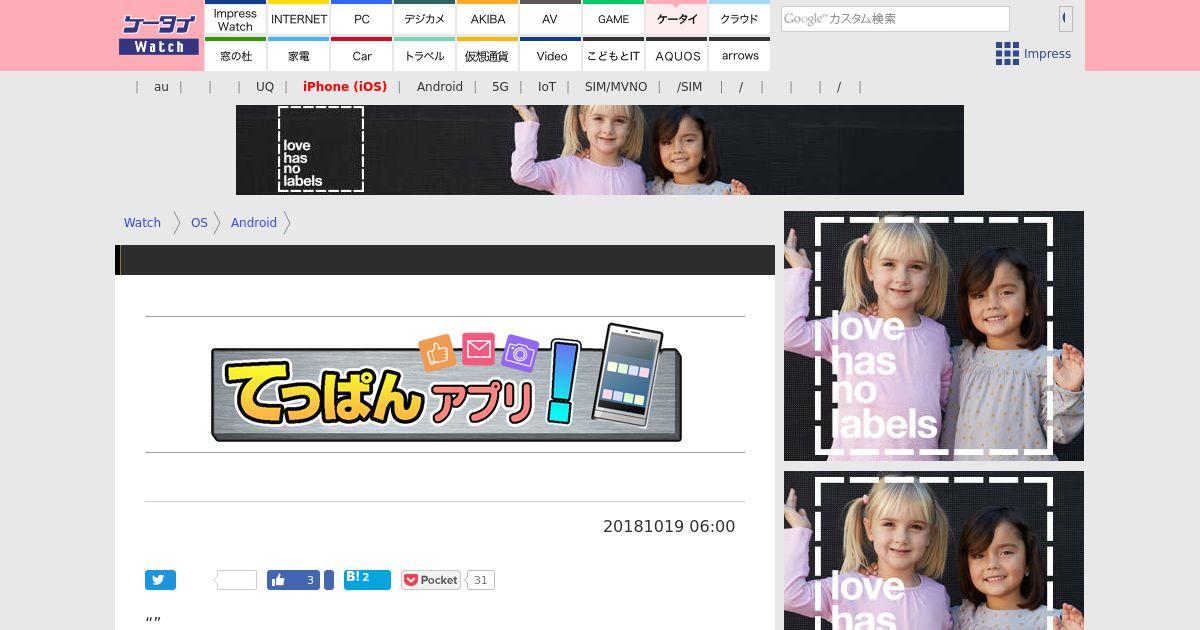Save article to Pocket

431,580
